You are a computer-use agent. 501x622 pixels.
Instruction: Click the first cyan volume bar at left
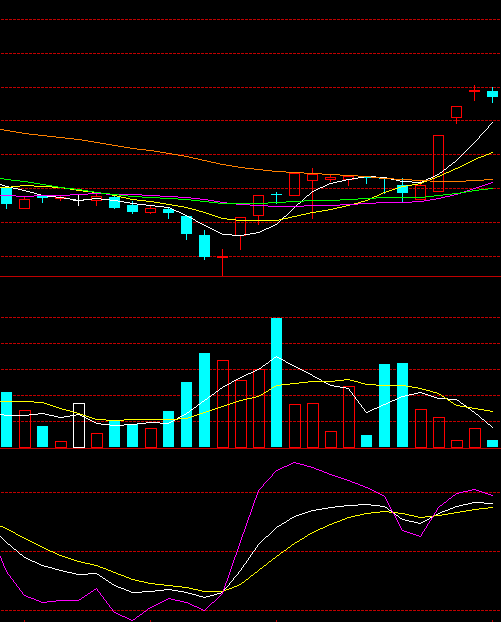pyautogui.click(x=6, y=420)
